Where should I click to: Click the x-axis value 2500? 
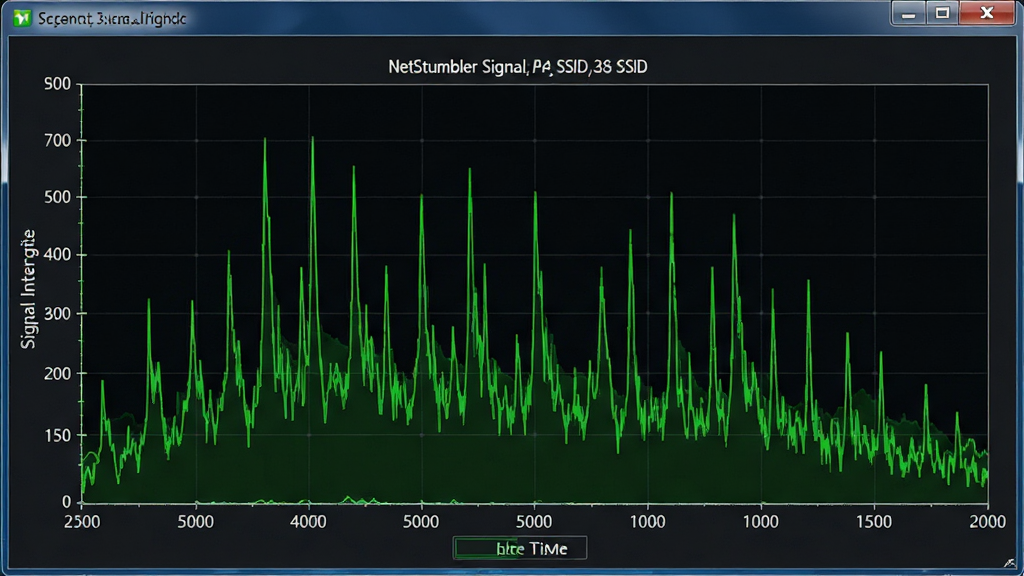pos(82,522)
